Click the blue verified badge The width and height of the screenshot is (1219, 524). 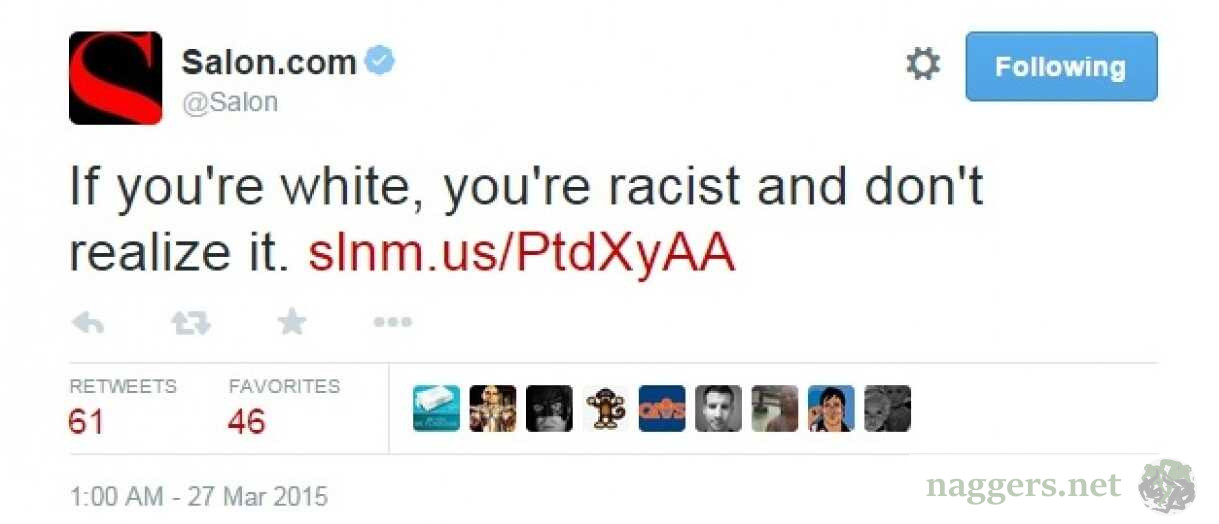tap(380, 62)
